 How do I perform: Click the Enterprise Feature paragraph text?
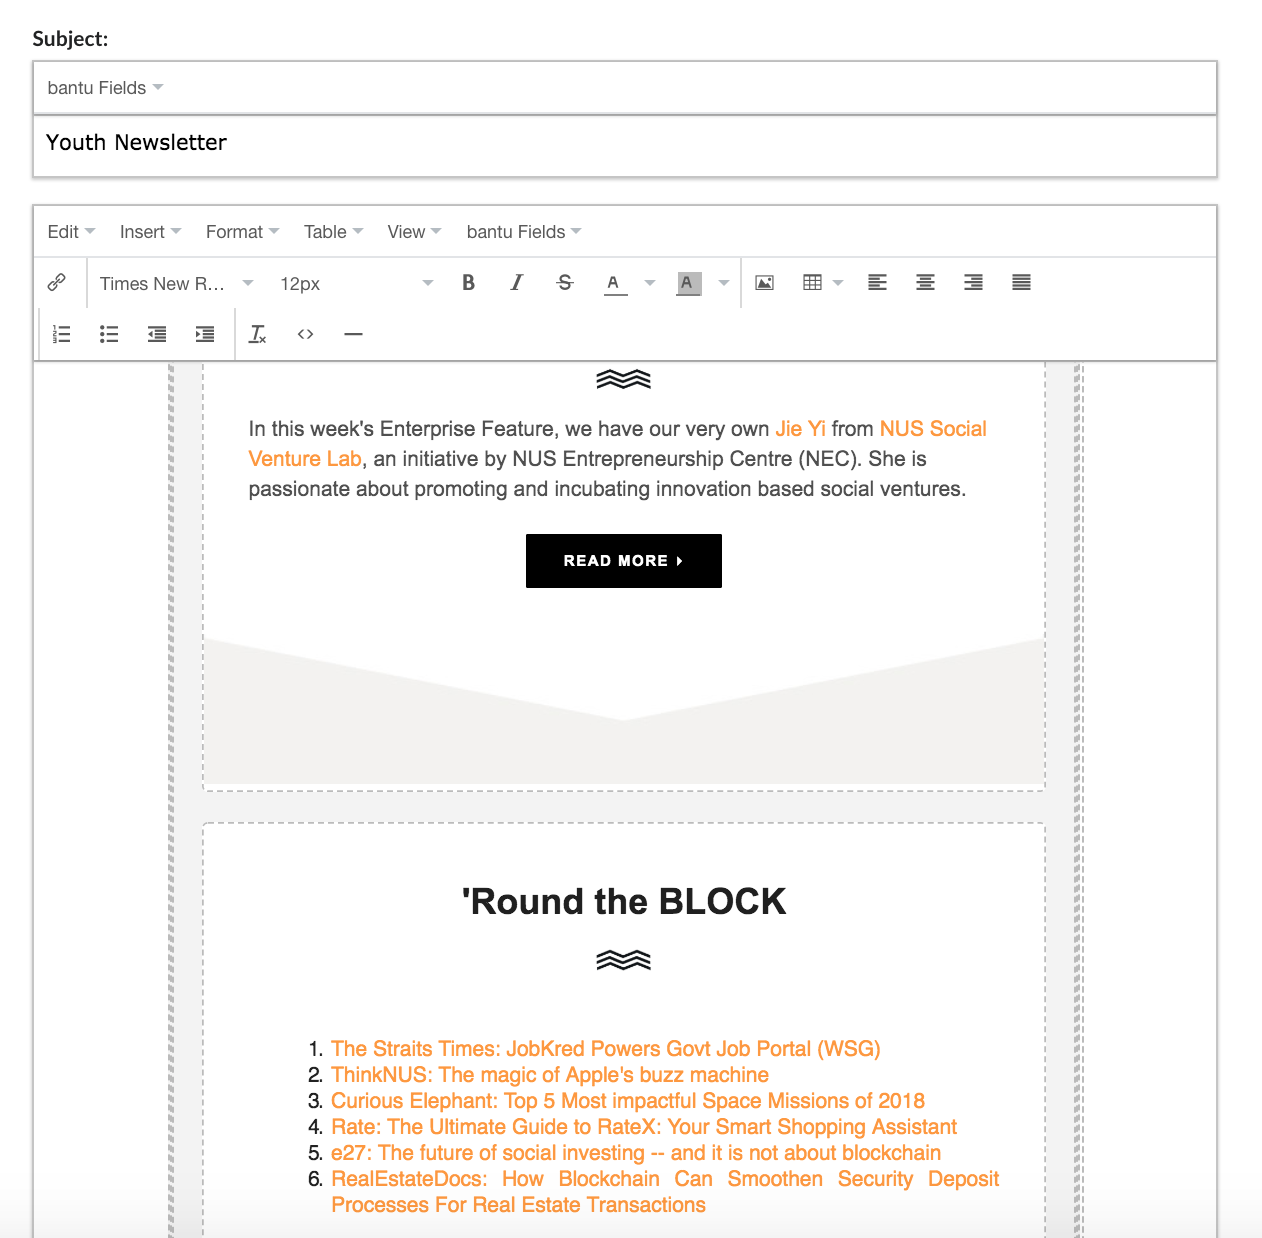click(x=617, y=459)
